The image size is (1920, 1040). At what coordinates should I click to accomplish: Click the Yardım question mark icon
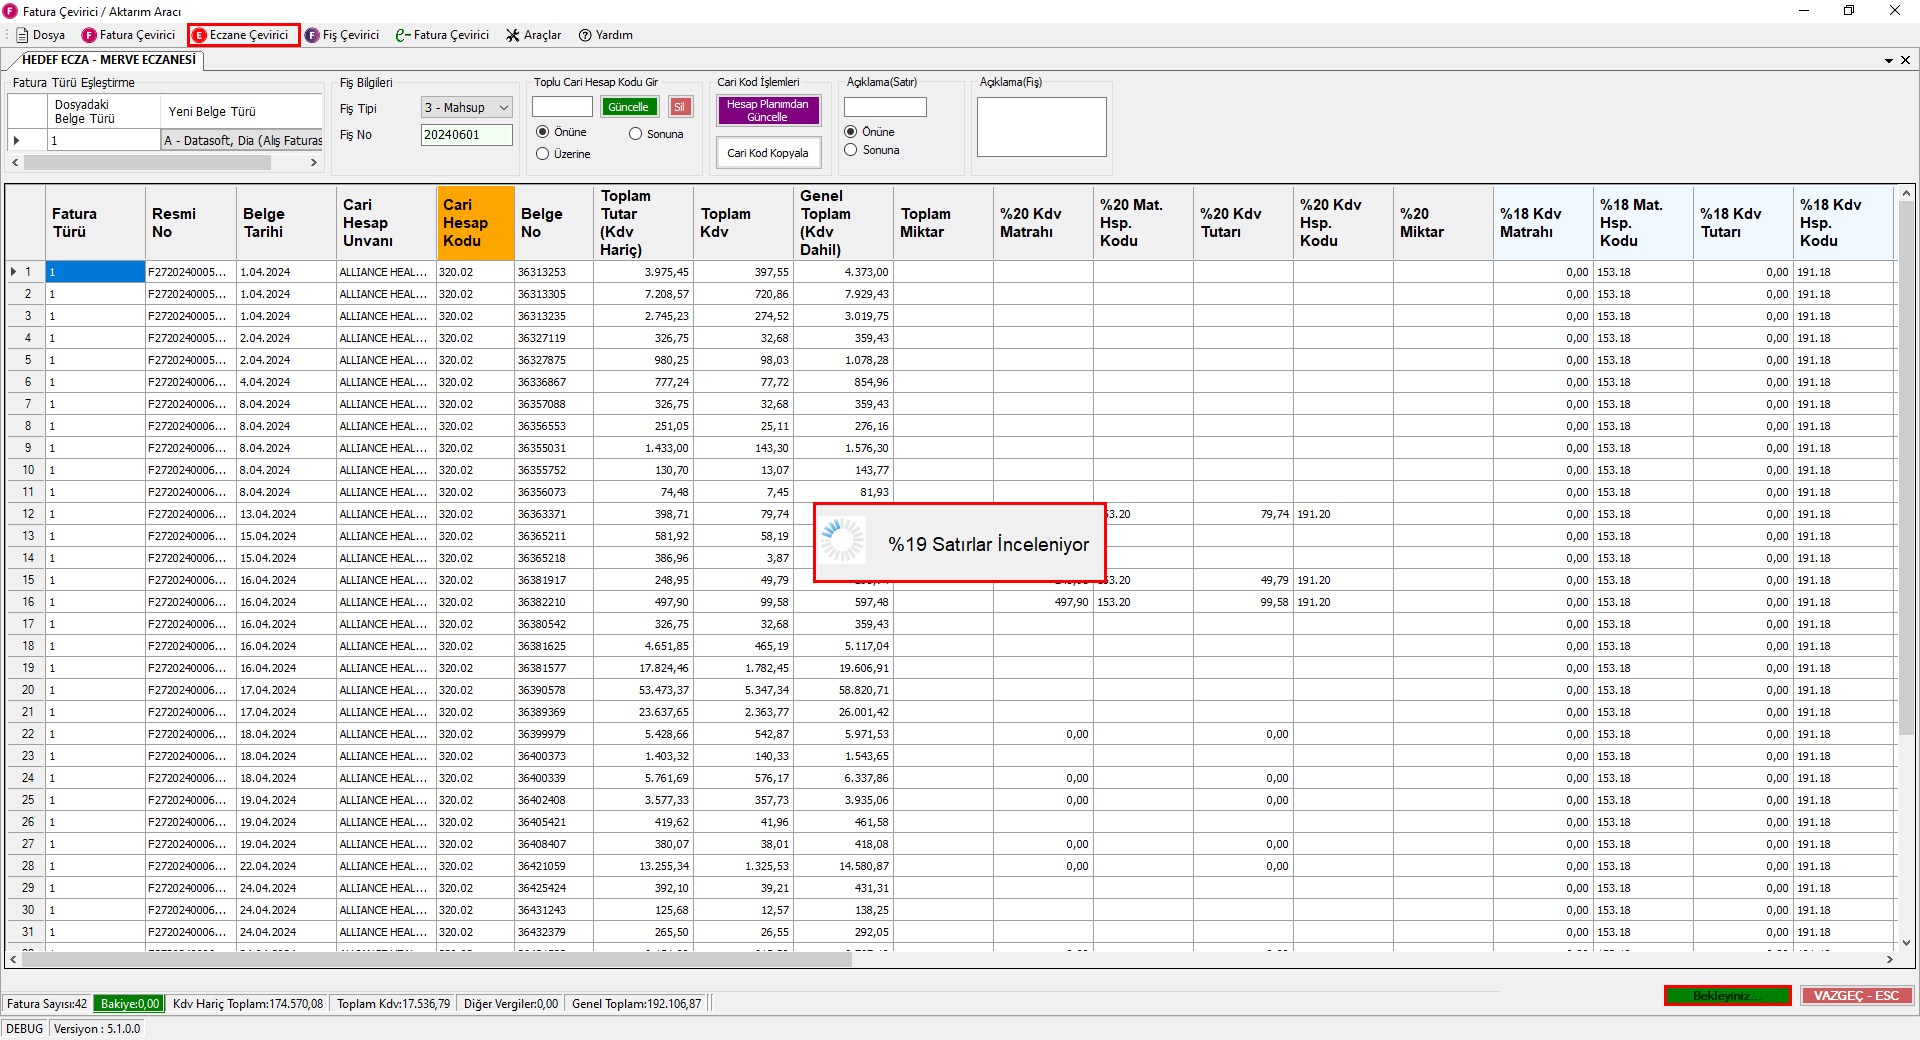(585, 35)
